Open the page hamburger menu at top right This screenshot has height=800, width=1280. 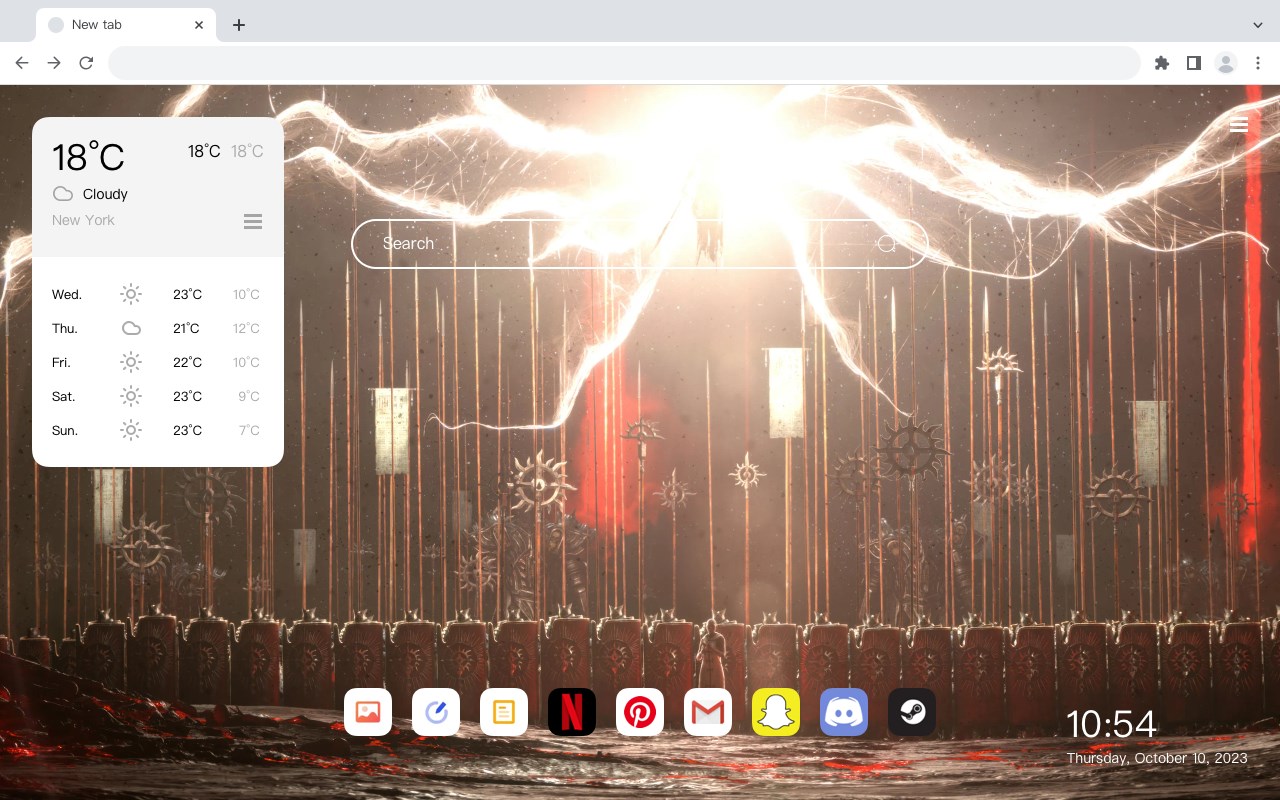coord(1239,125)
